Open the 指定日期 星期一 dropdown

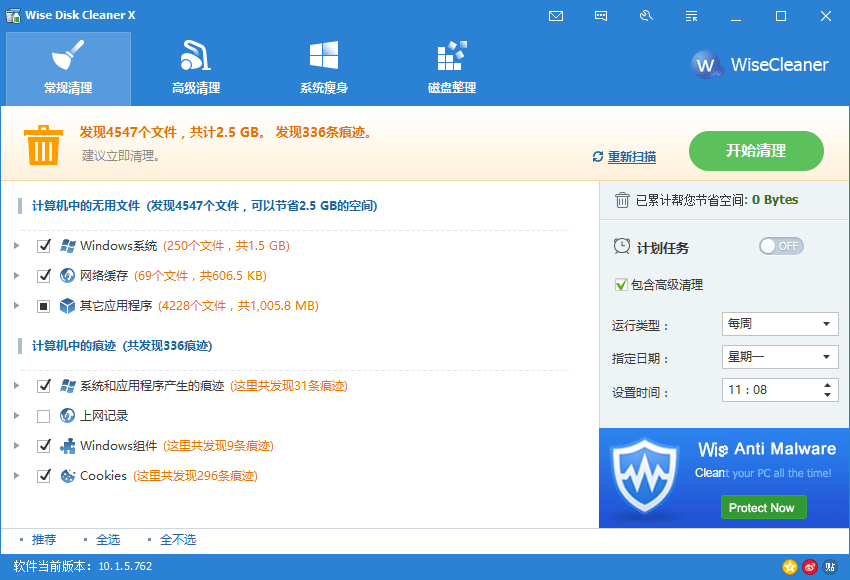tap(779, 357)
